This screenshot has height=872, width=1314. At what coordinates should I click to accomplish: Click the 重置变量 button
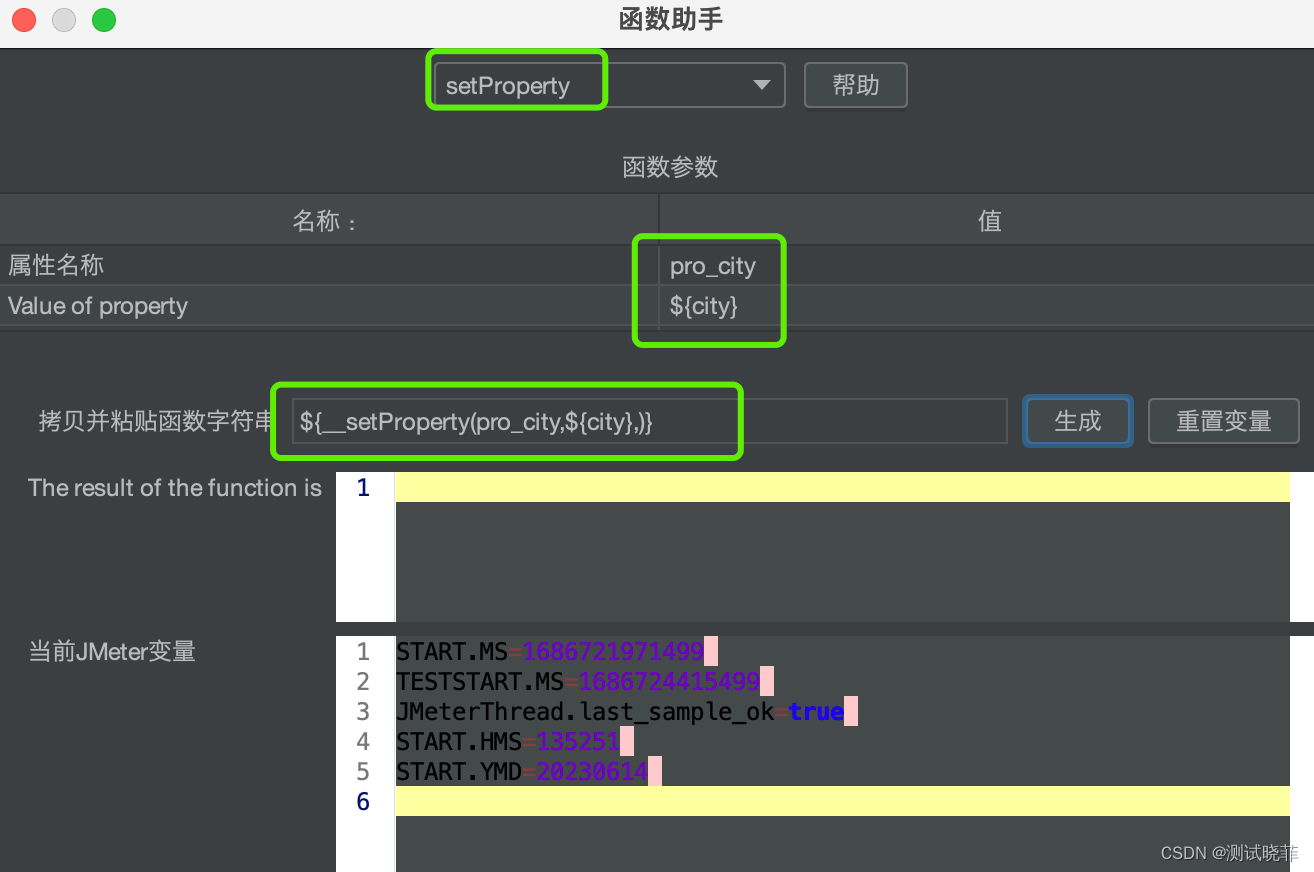pos(1223,421)
